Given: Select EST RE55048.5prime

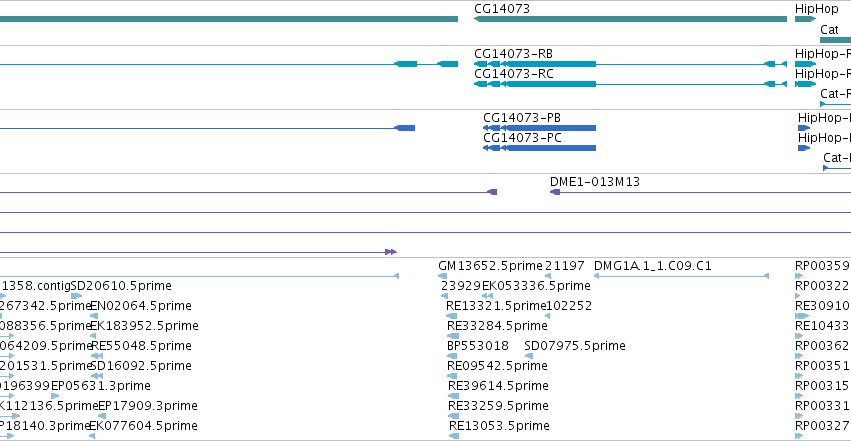Looking at the screenshot, I should point(142,346).
